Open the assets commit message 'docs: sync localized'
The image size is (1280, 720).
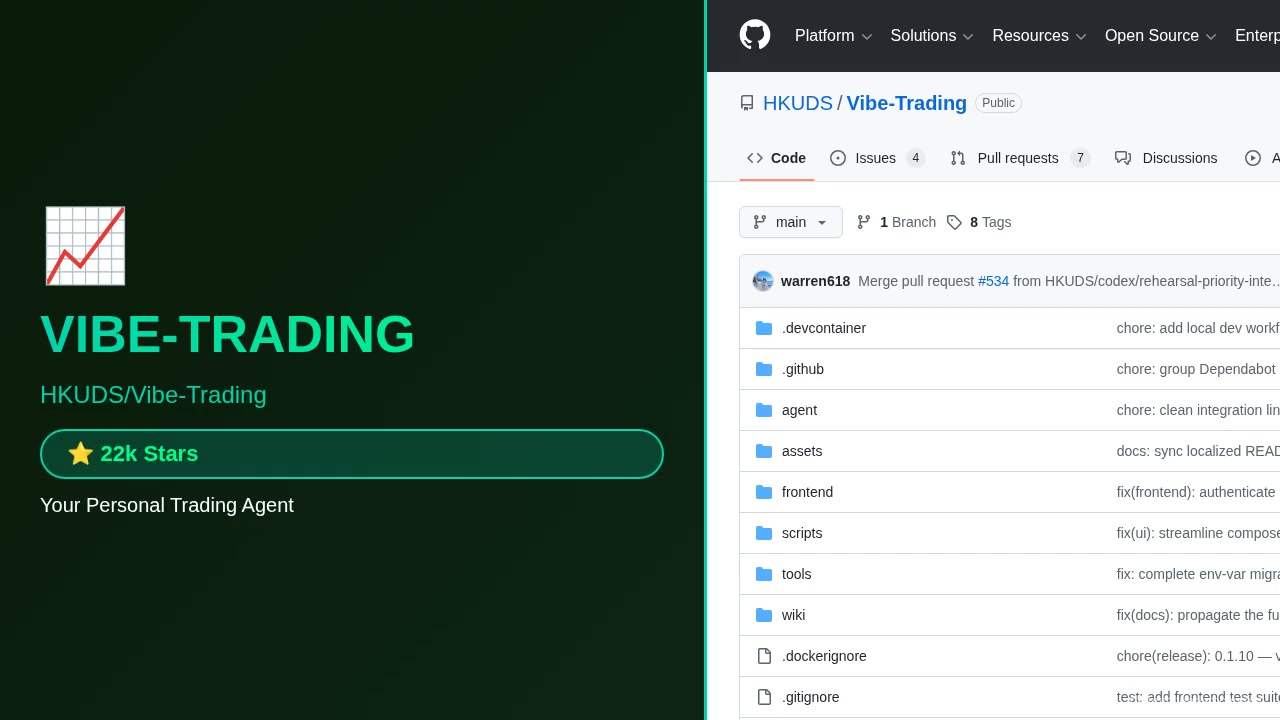(x=1198, y=451)
